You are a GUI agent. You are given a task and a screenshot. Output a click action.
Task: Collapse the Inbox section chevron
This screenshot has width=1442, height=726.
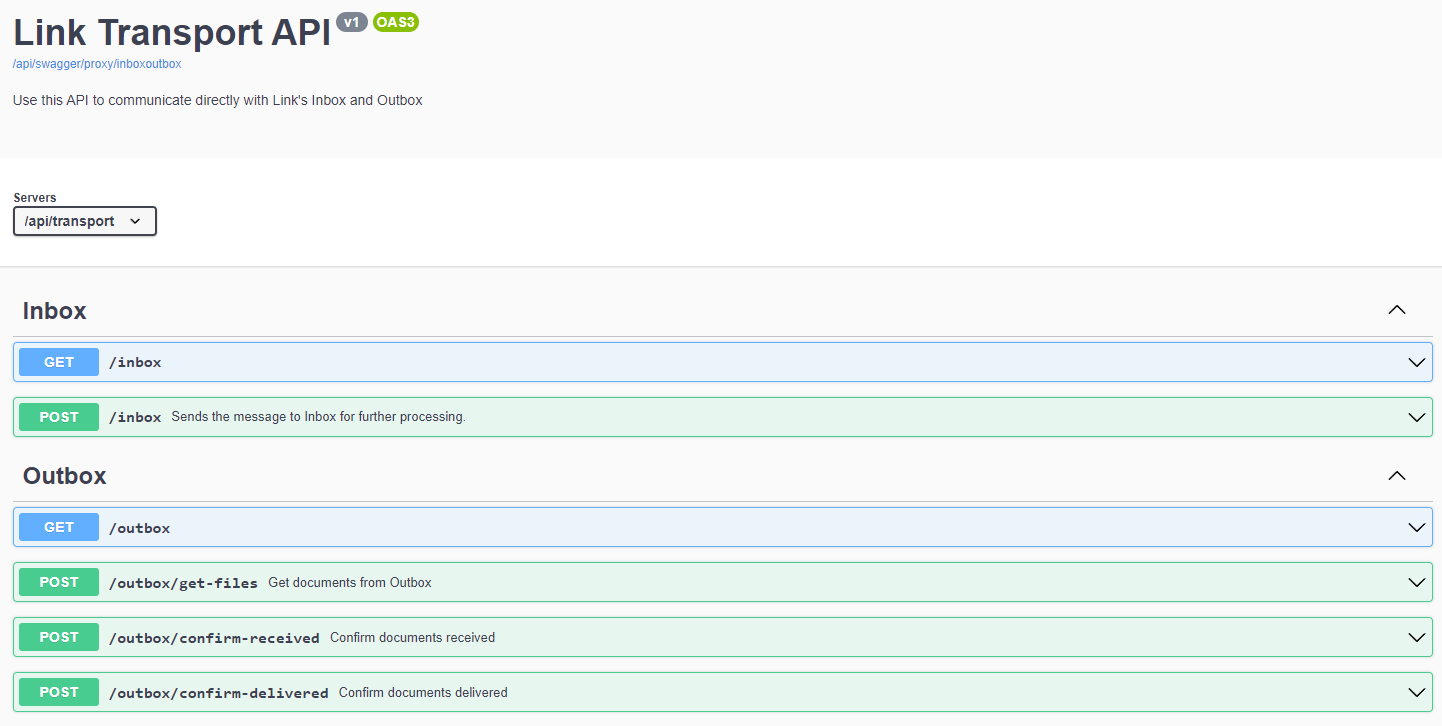click(1397, 310)
